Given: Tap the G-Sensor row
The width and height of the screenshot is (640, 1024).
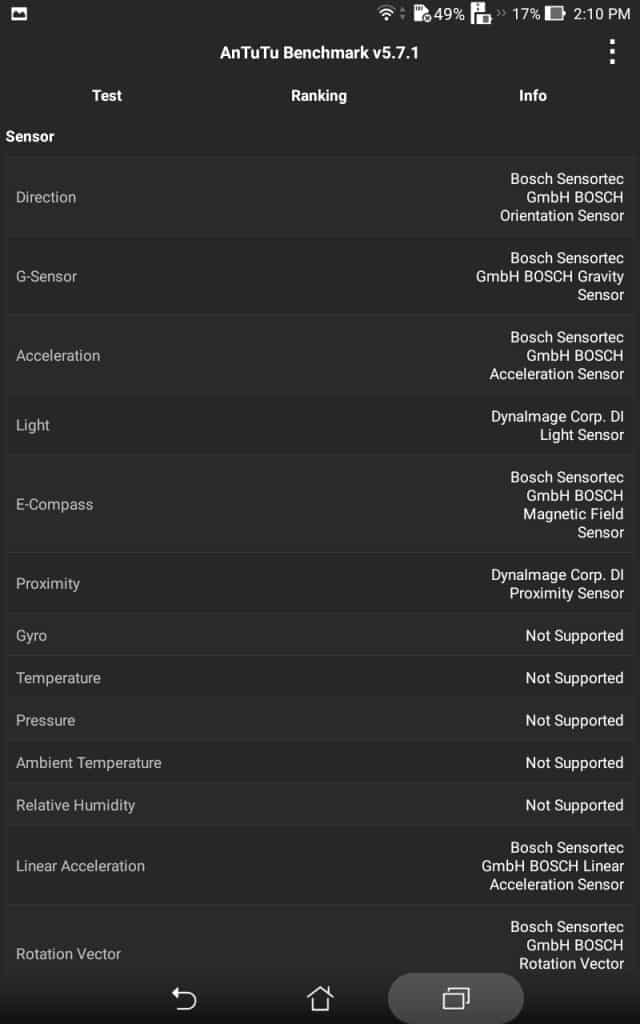Looking at the screenshot, I should [x=320, y=276].
